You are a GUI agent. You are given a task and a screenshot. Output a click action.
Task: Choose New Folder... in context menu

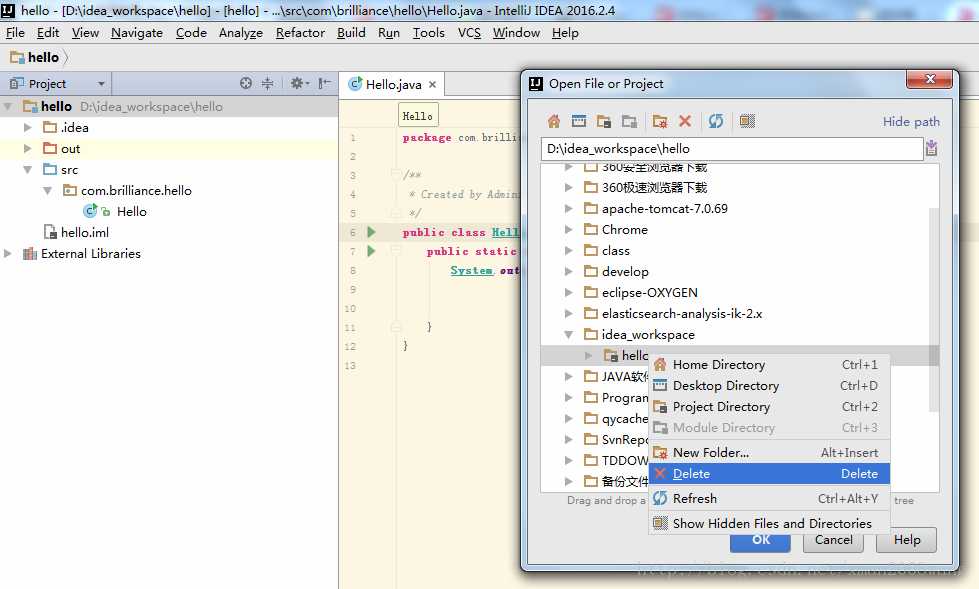769,452
